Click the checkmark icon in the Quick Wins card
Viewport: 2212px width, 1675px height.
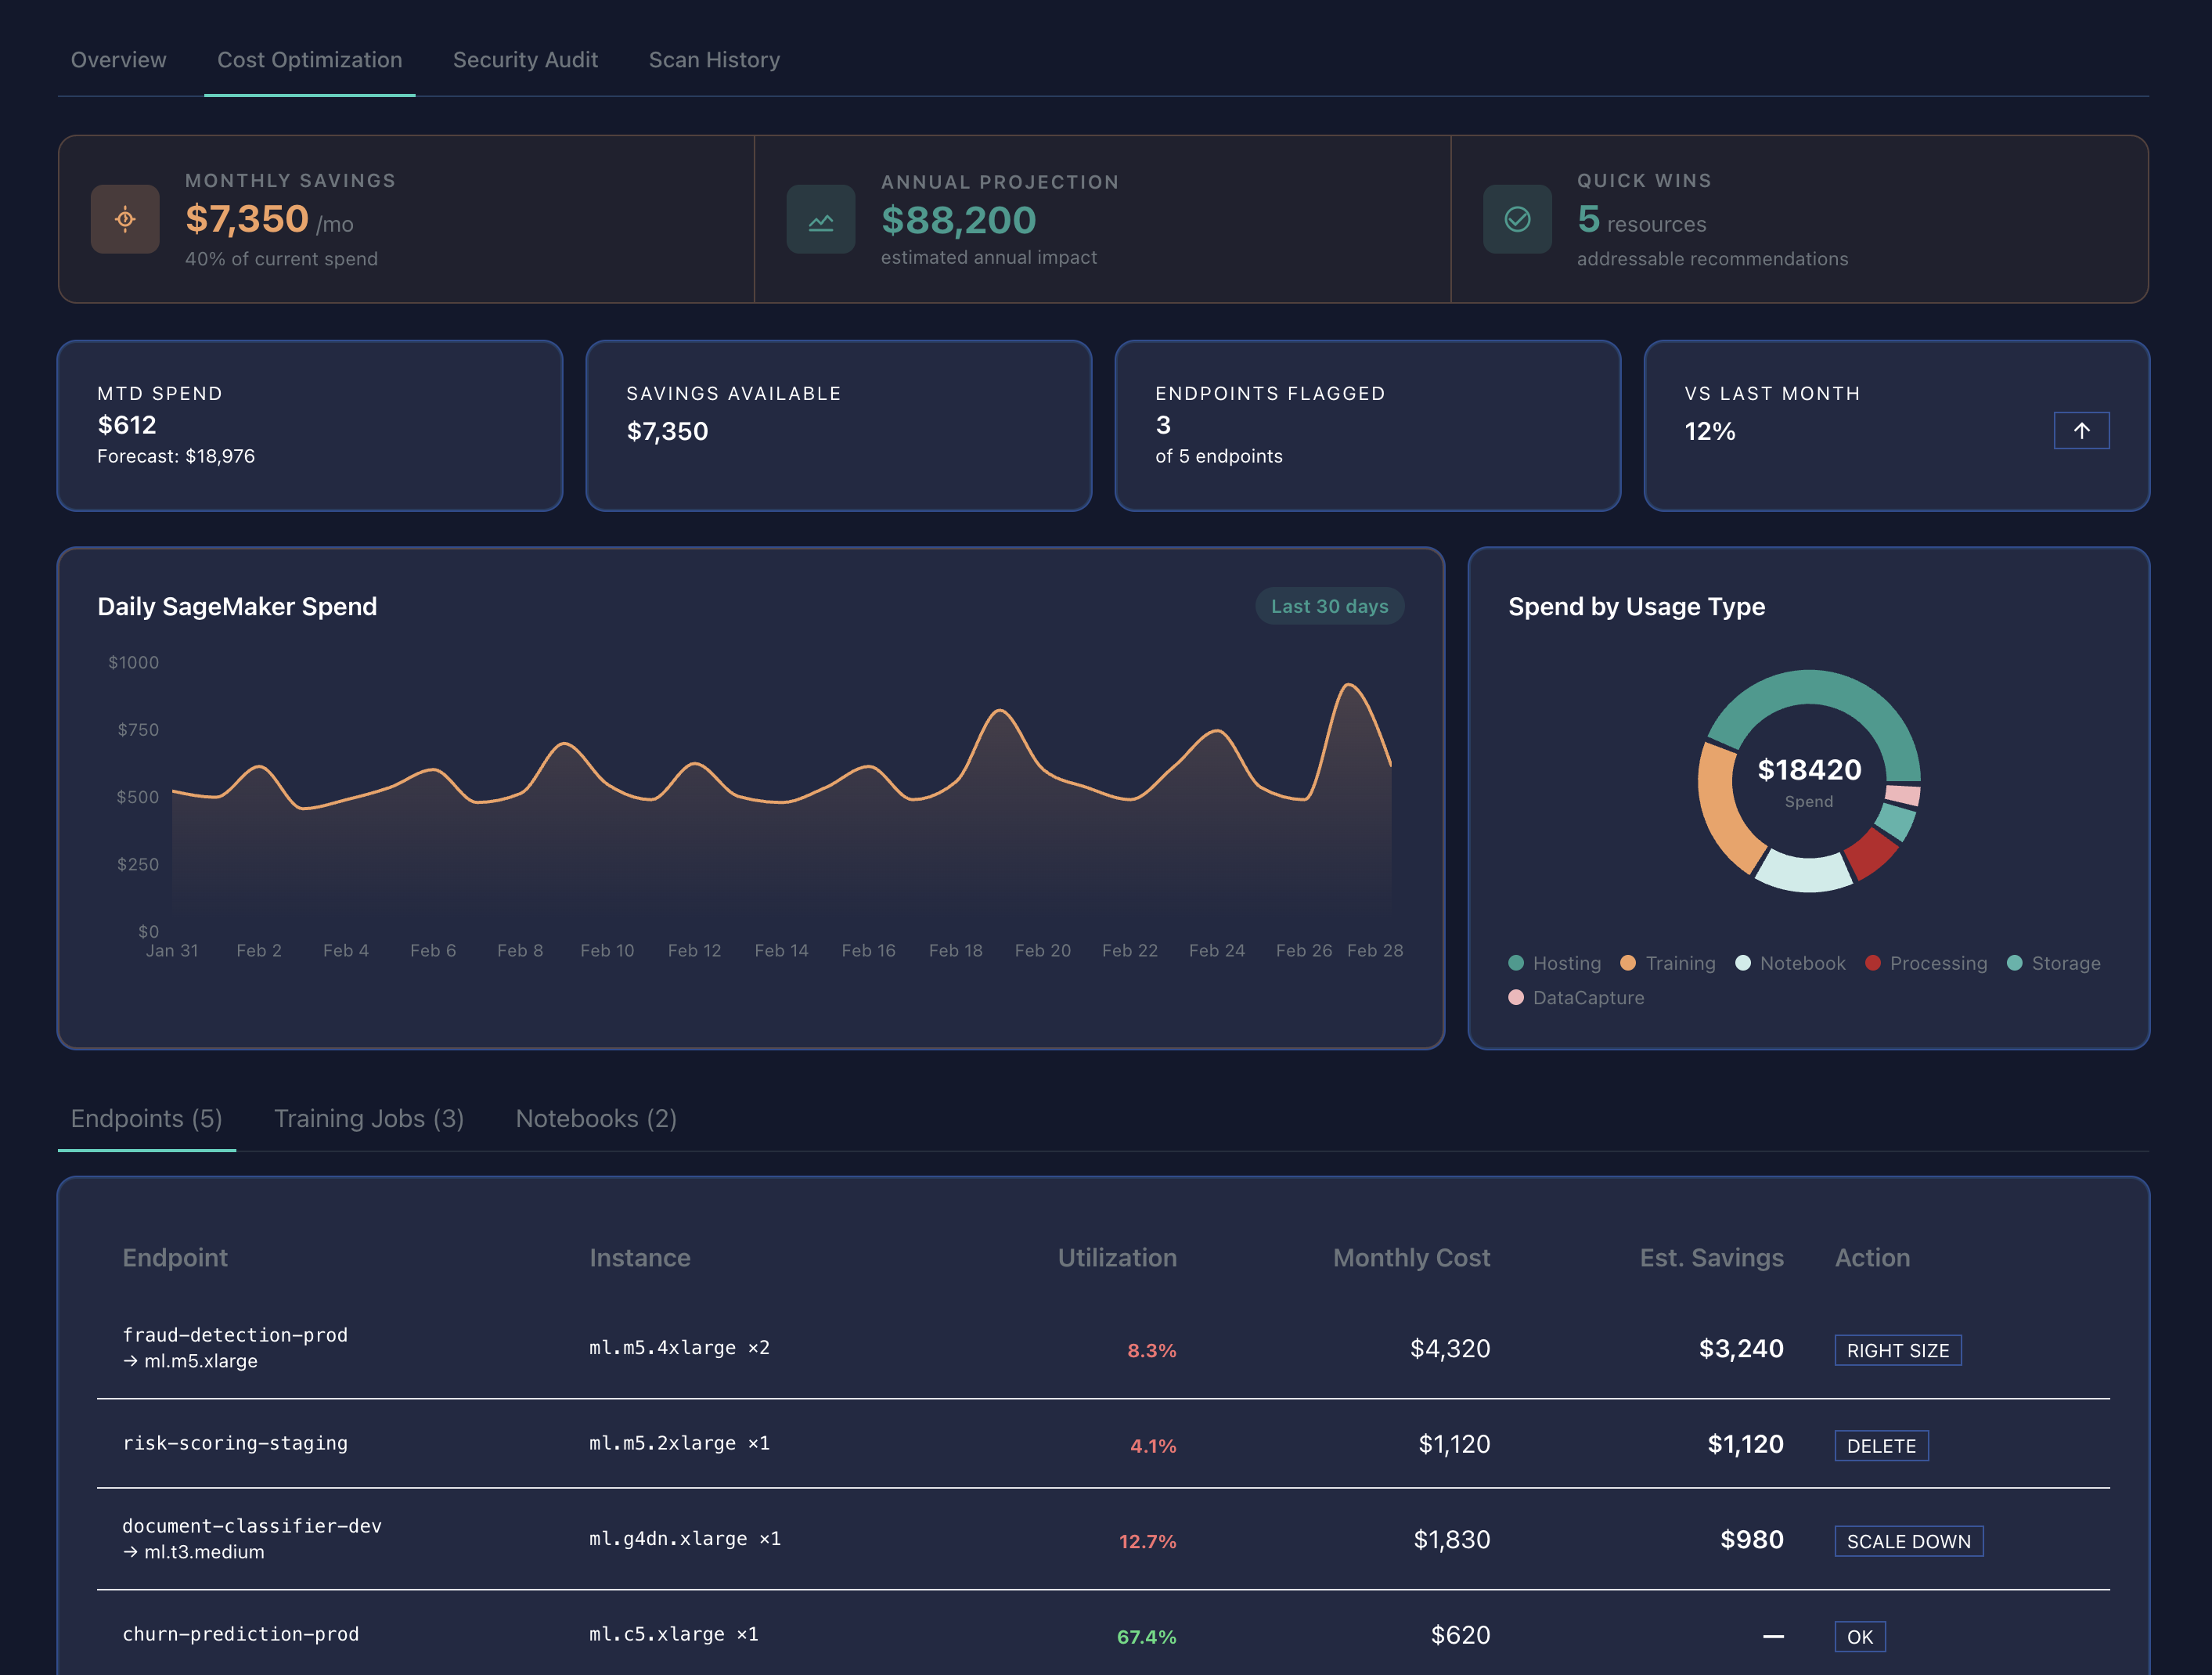point(1516,219)
